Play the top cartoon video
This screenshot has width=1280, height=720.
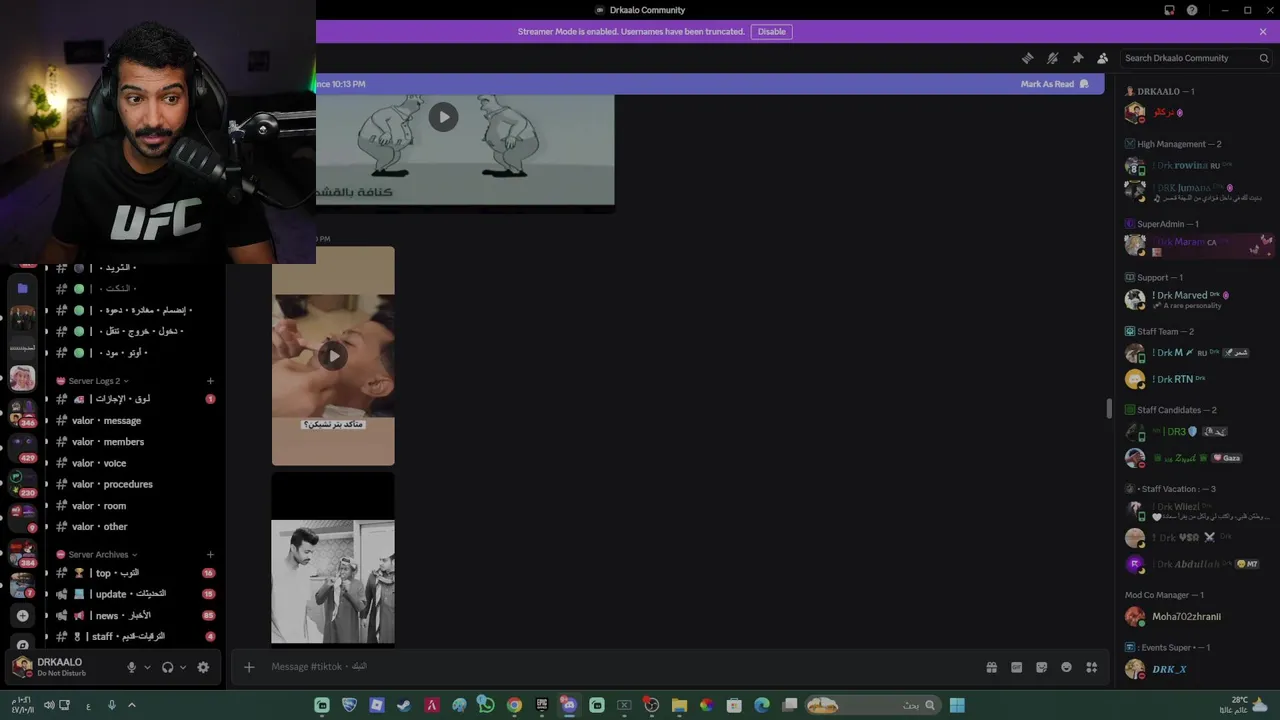(443, 117)
